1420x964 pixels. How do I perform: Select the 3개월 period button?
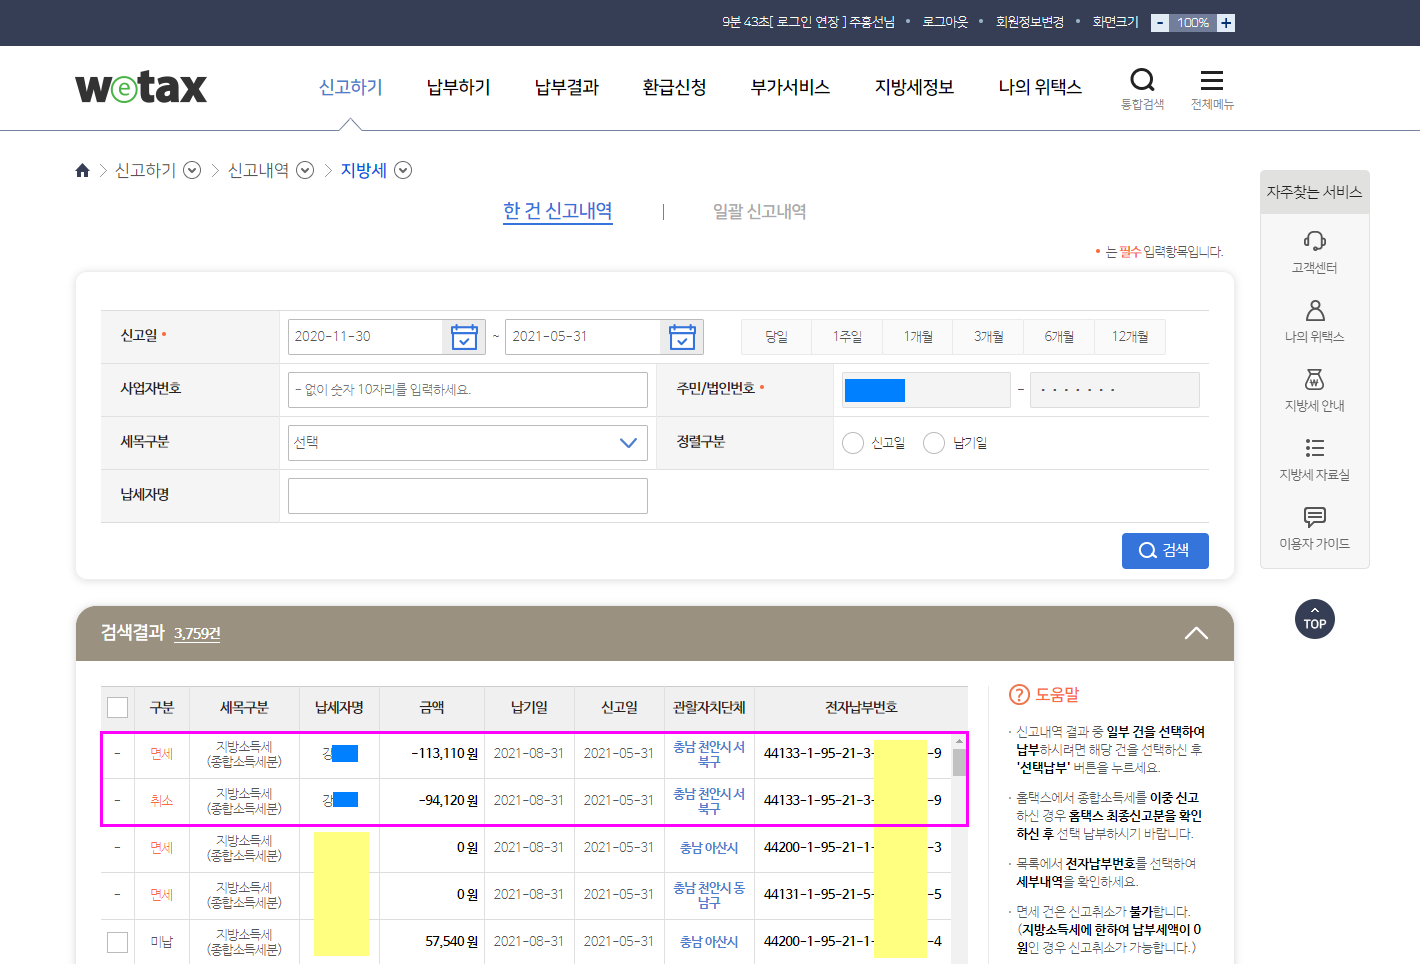(988, 337)
